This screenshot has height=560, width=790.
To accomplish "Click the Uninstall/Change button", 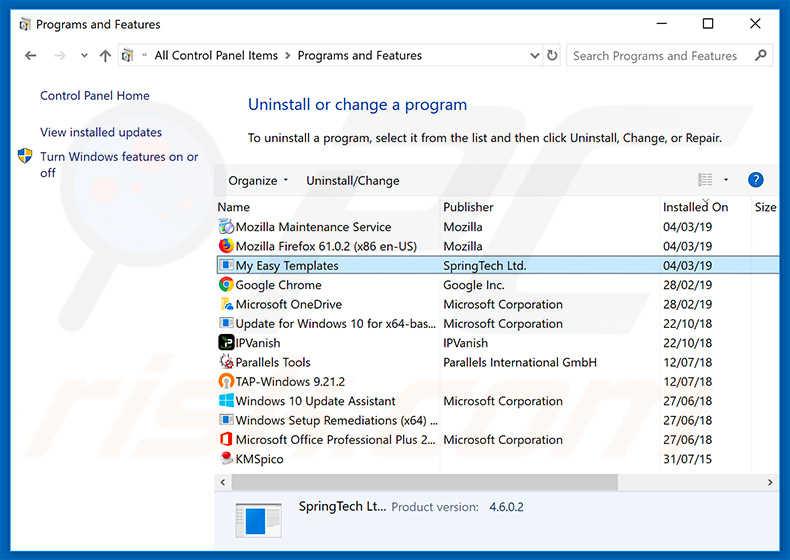I will [x=353, y=180].
